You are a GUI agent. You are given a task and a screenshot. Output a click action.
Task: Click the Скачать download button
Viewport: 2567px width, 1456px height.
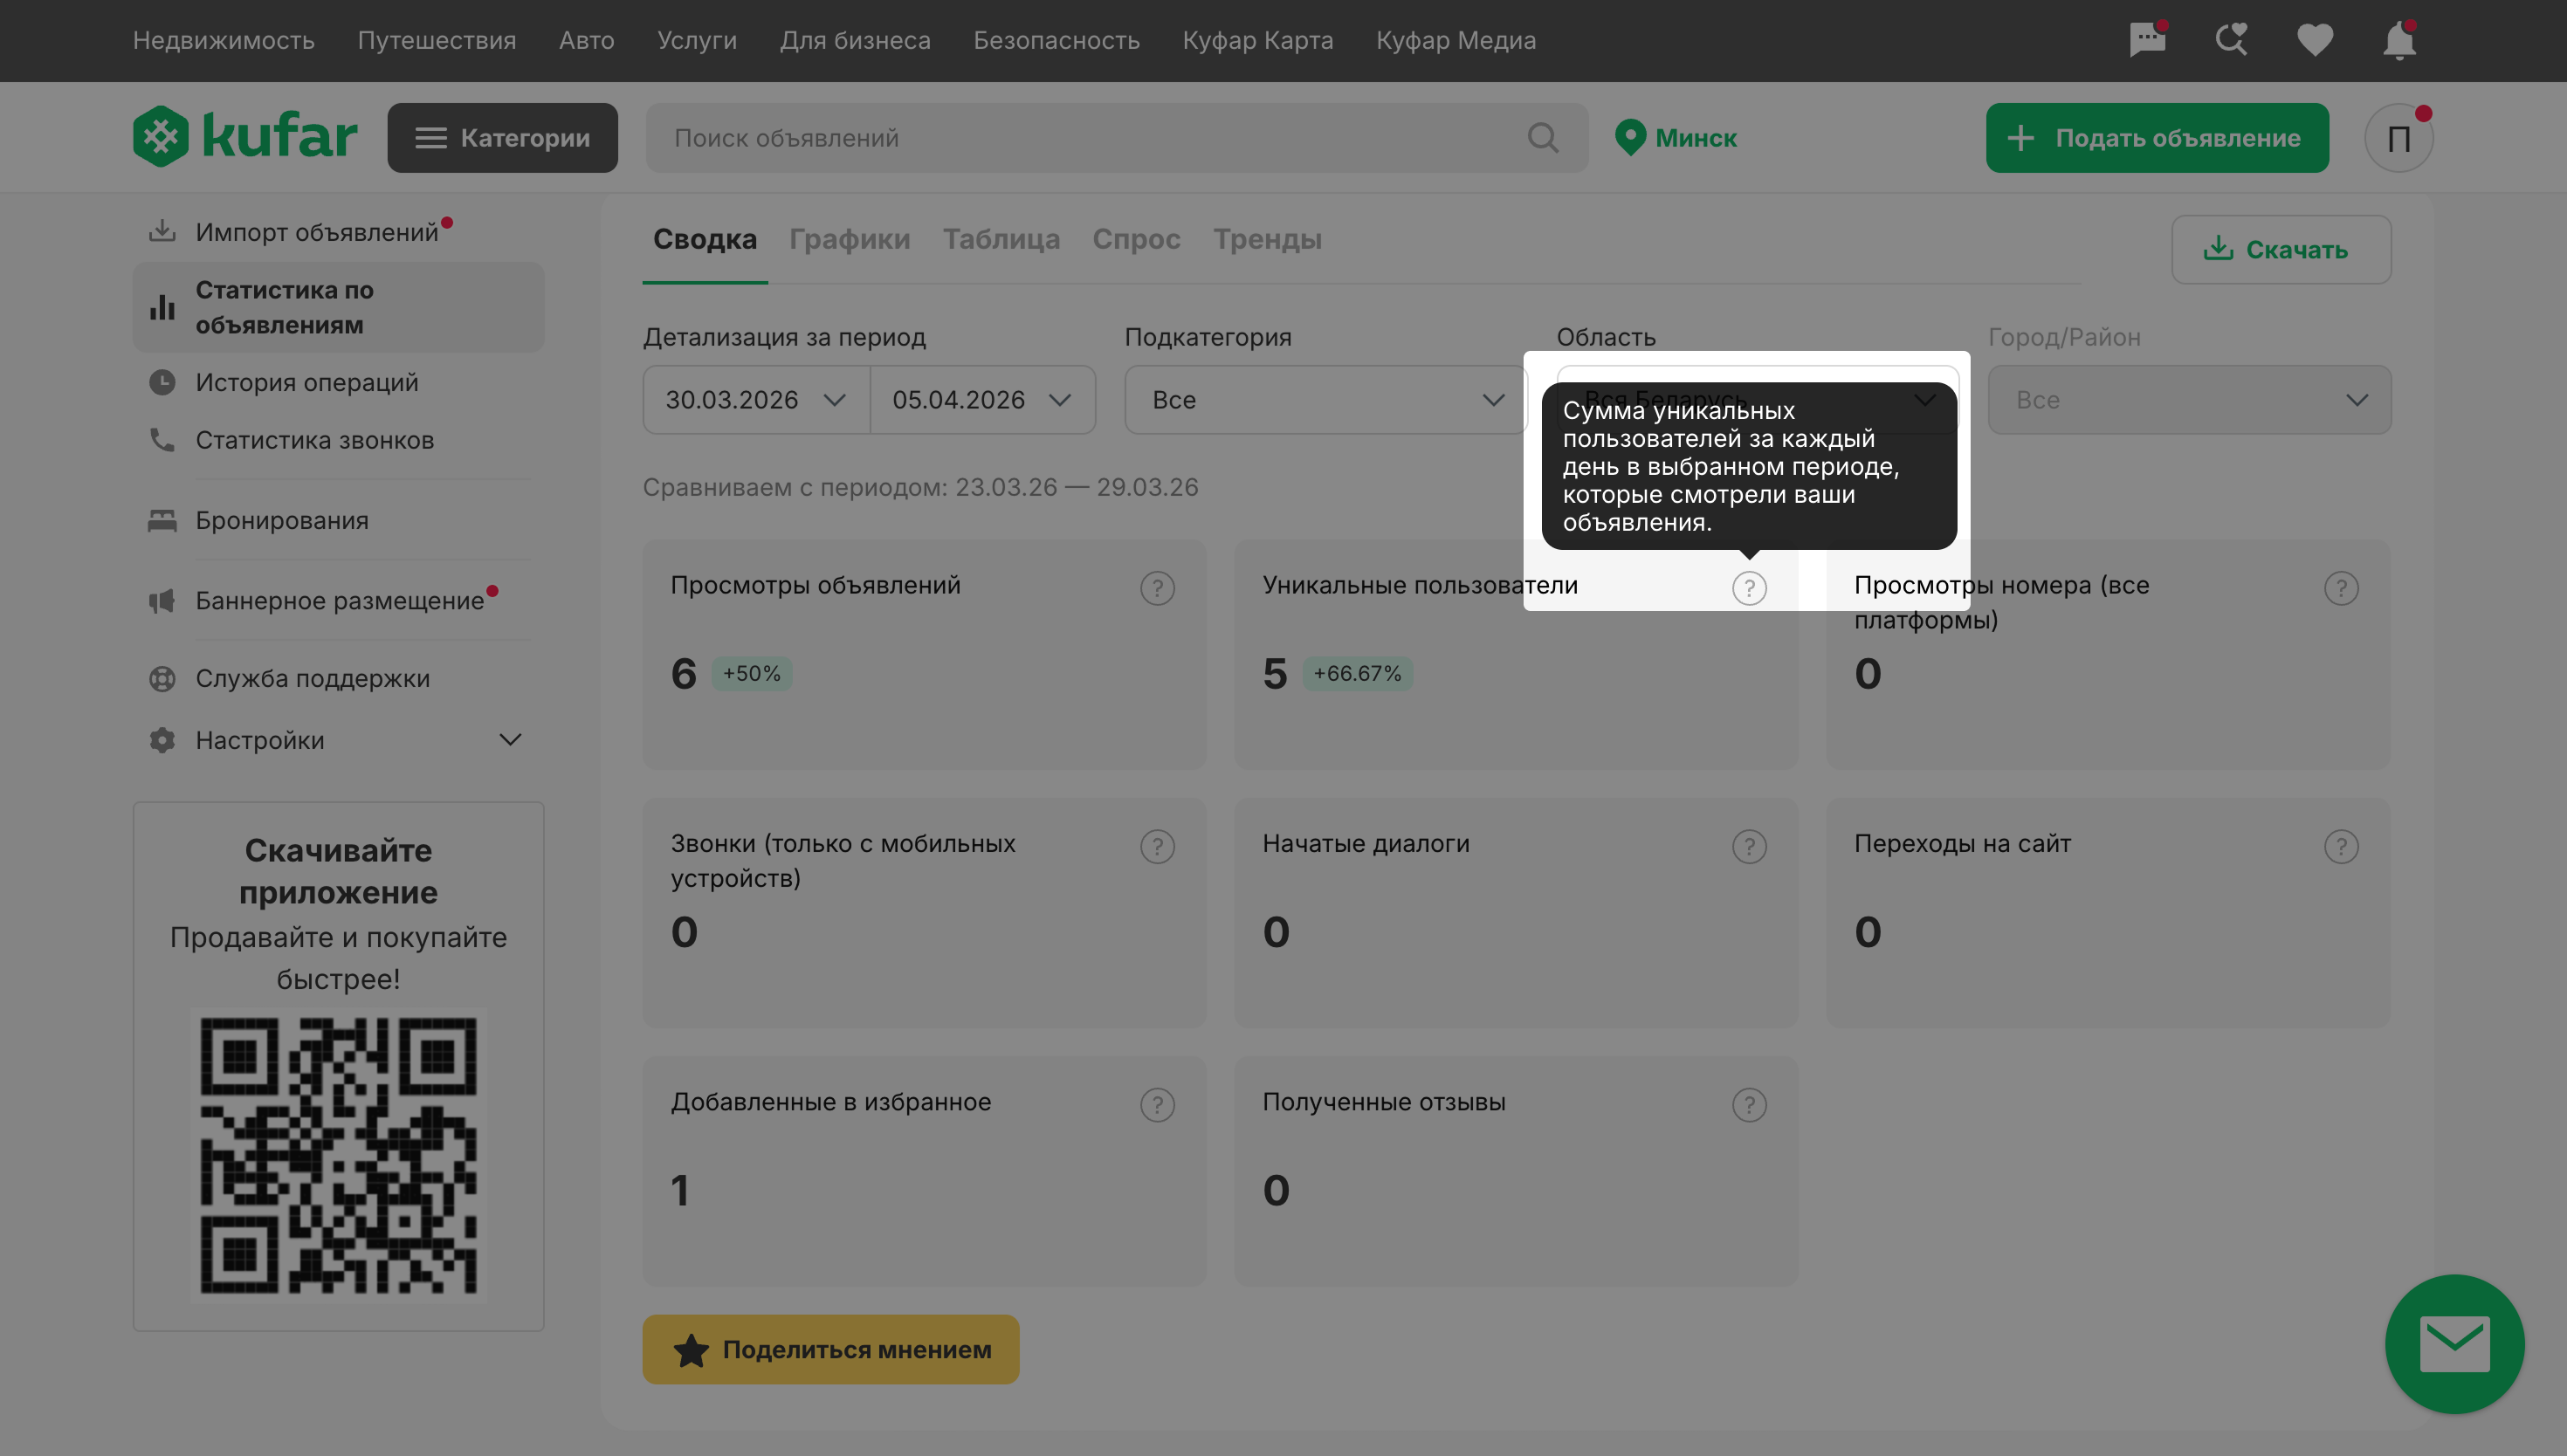(x=2281, y=249)
